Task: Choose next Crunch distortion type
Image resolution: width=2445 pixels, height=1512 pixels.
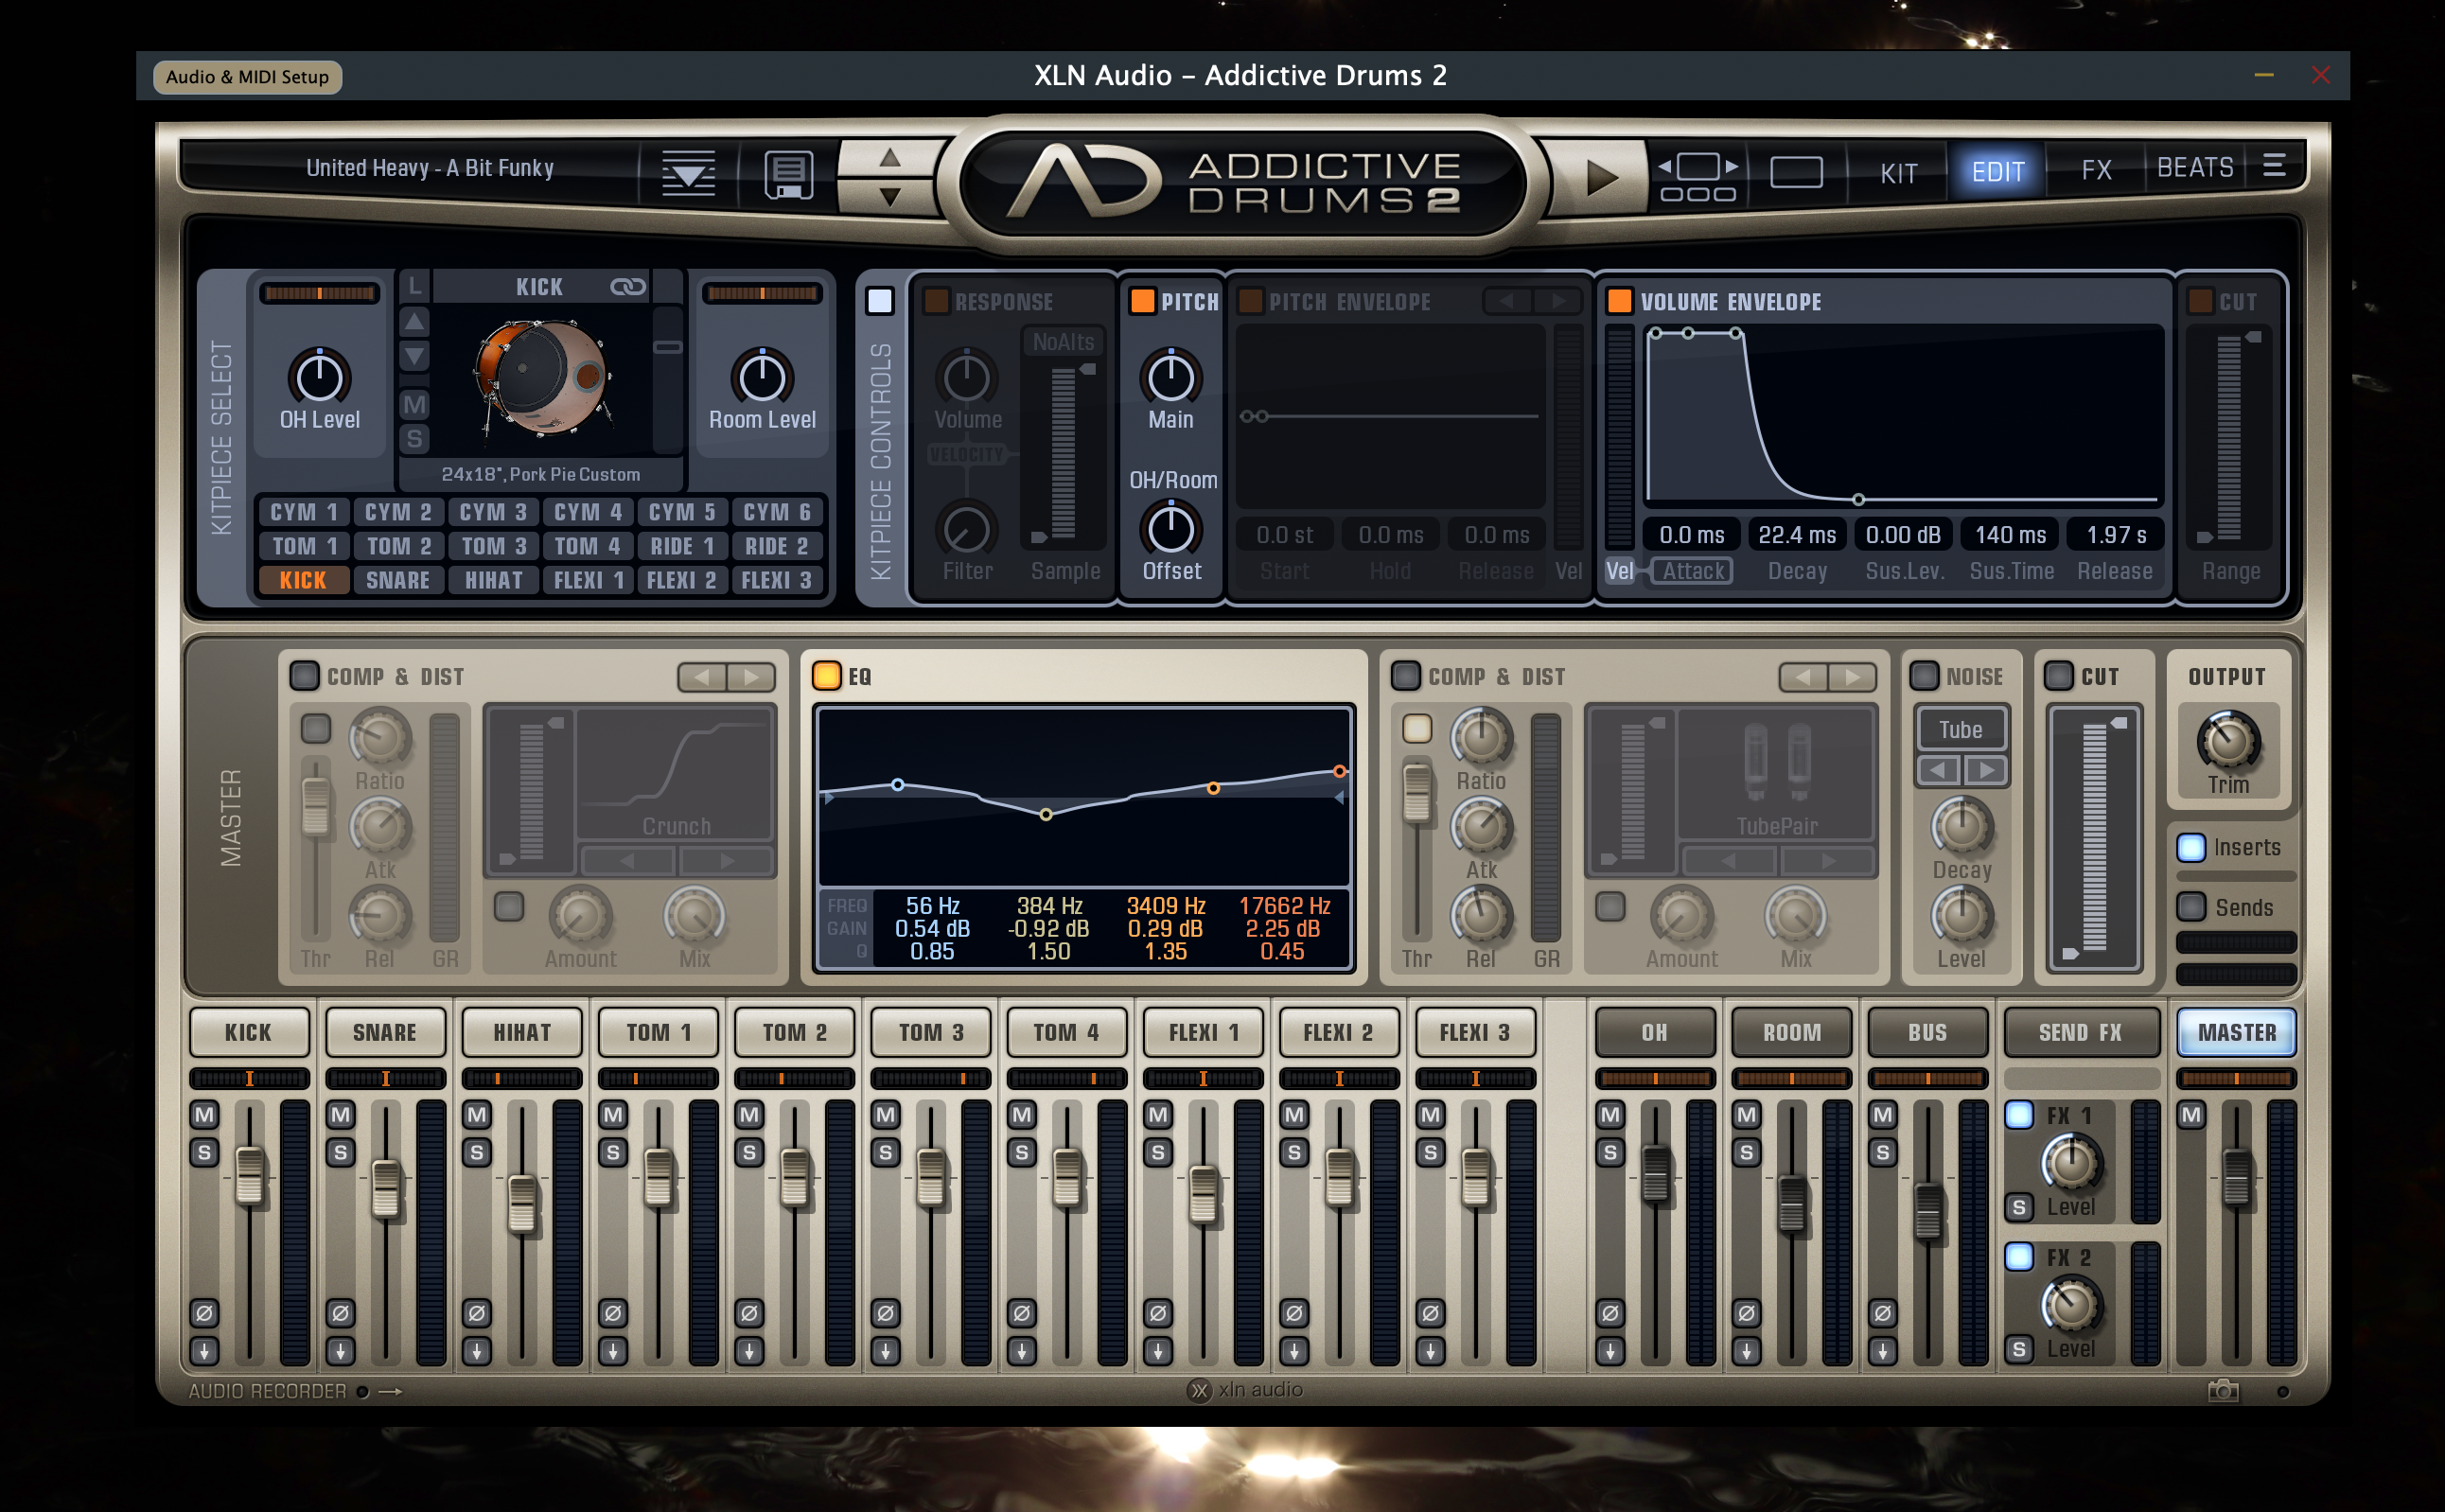Action: tap(726, 861)
